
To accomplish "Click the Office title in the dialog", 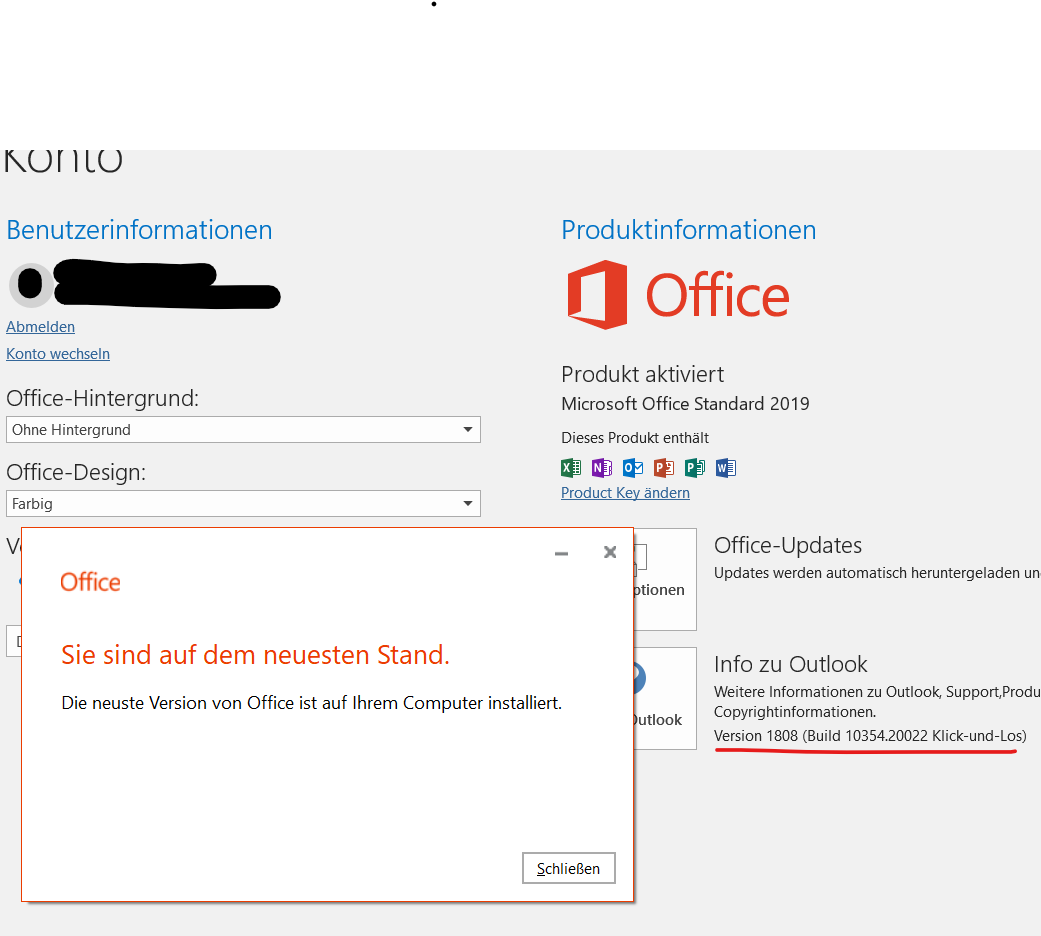I will [90, 582].
